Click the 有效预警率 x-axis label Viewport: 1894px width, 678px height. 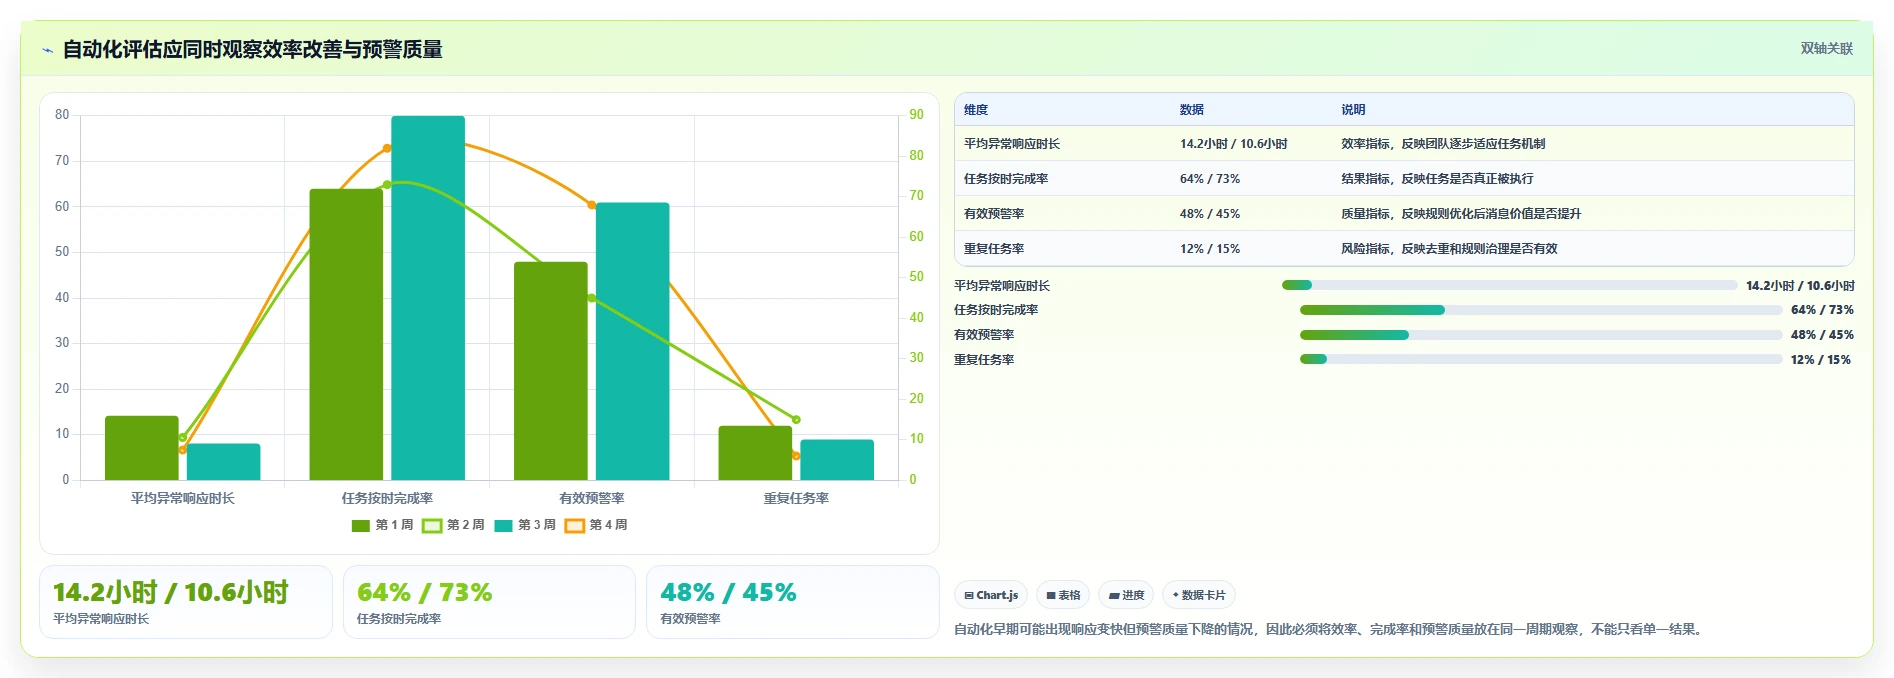(592, 498)
